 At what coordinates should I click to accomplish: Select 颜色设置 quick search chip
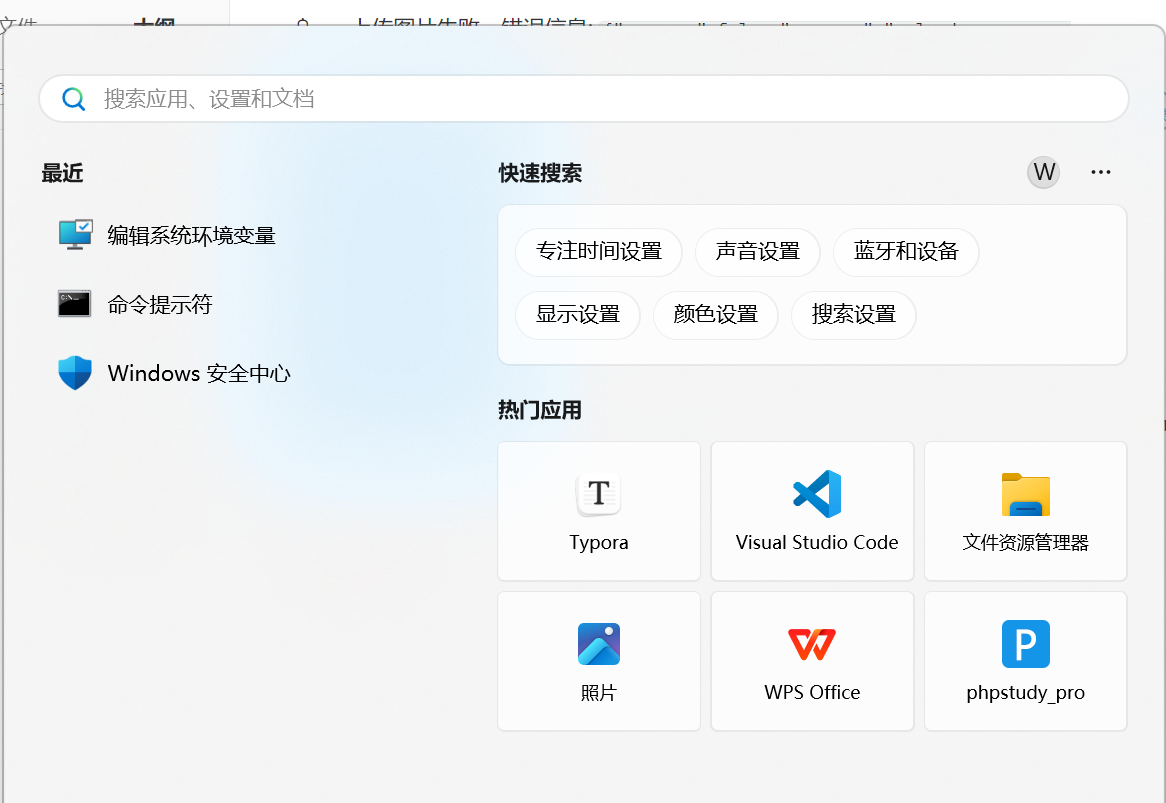[x=715, y=315]
